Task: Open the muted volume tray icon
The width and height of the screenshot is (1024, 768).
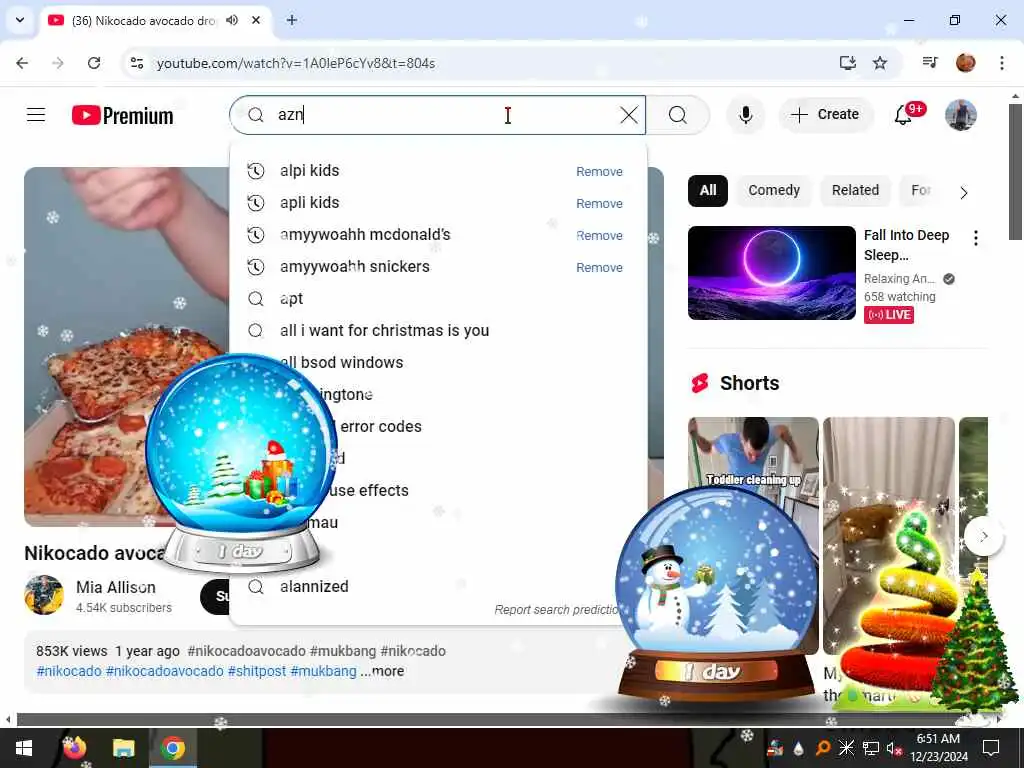Action: (894, 749)
